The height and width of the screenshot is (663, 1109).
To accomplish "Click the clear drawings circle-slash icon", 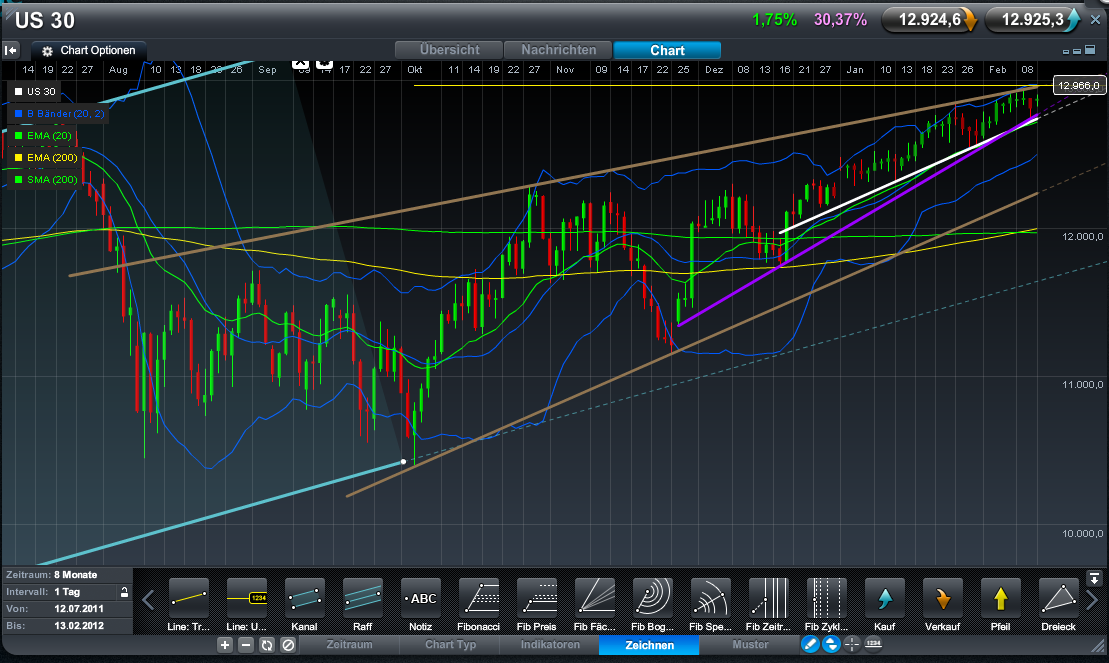I will coord(287,645).
